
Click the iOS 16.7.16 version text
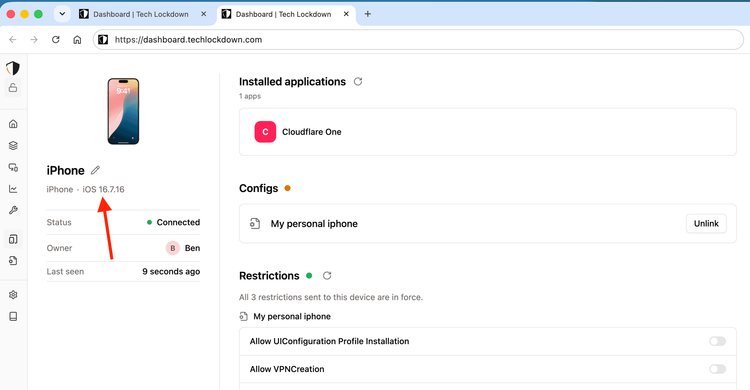[x=103, y=189]
